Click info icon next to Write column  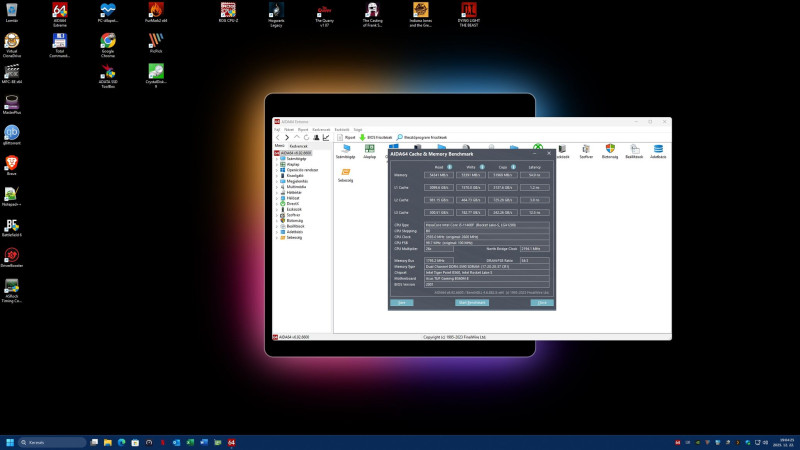point(482,167)
